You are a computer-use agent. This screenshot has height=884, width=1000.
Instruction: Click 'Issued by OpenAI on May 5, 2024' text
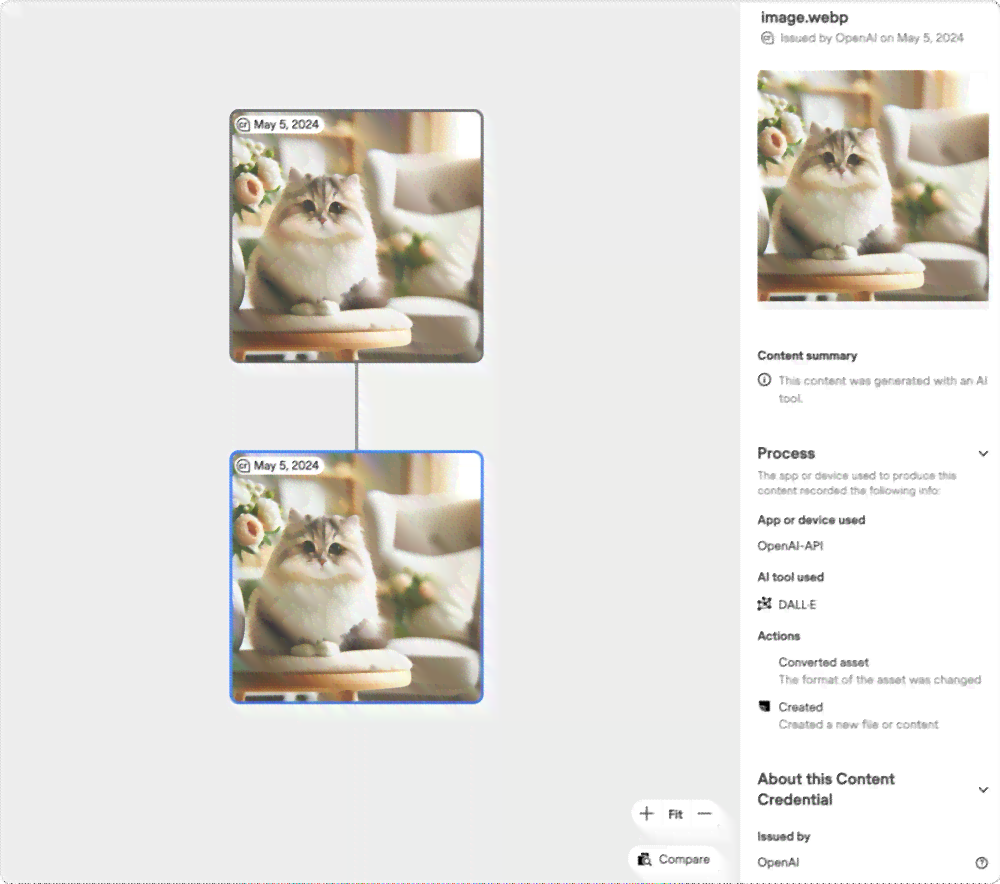pyautogui.click(x=872, y=38)
